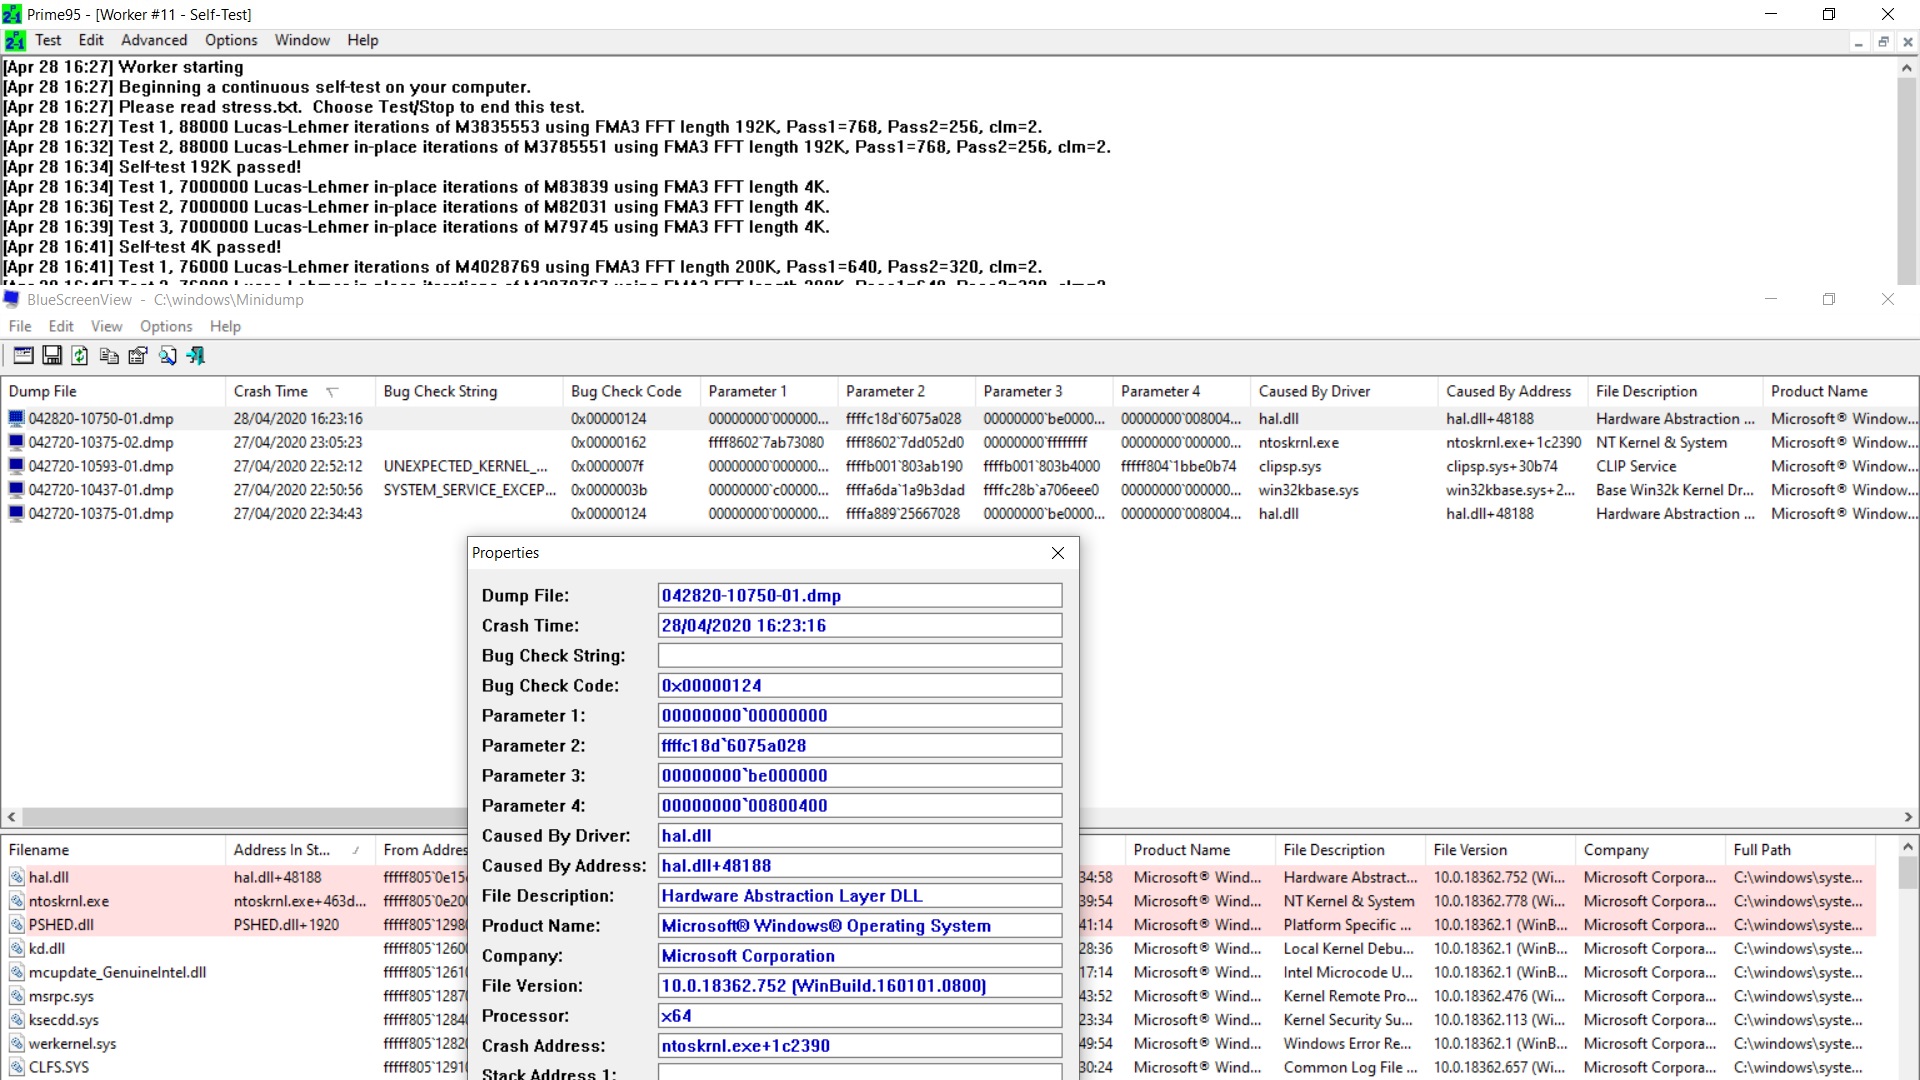Open the Test menu in Prime95
Viewport: 1920px width, 1080px height.
pos(48,41)
